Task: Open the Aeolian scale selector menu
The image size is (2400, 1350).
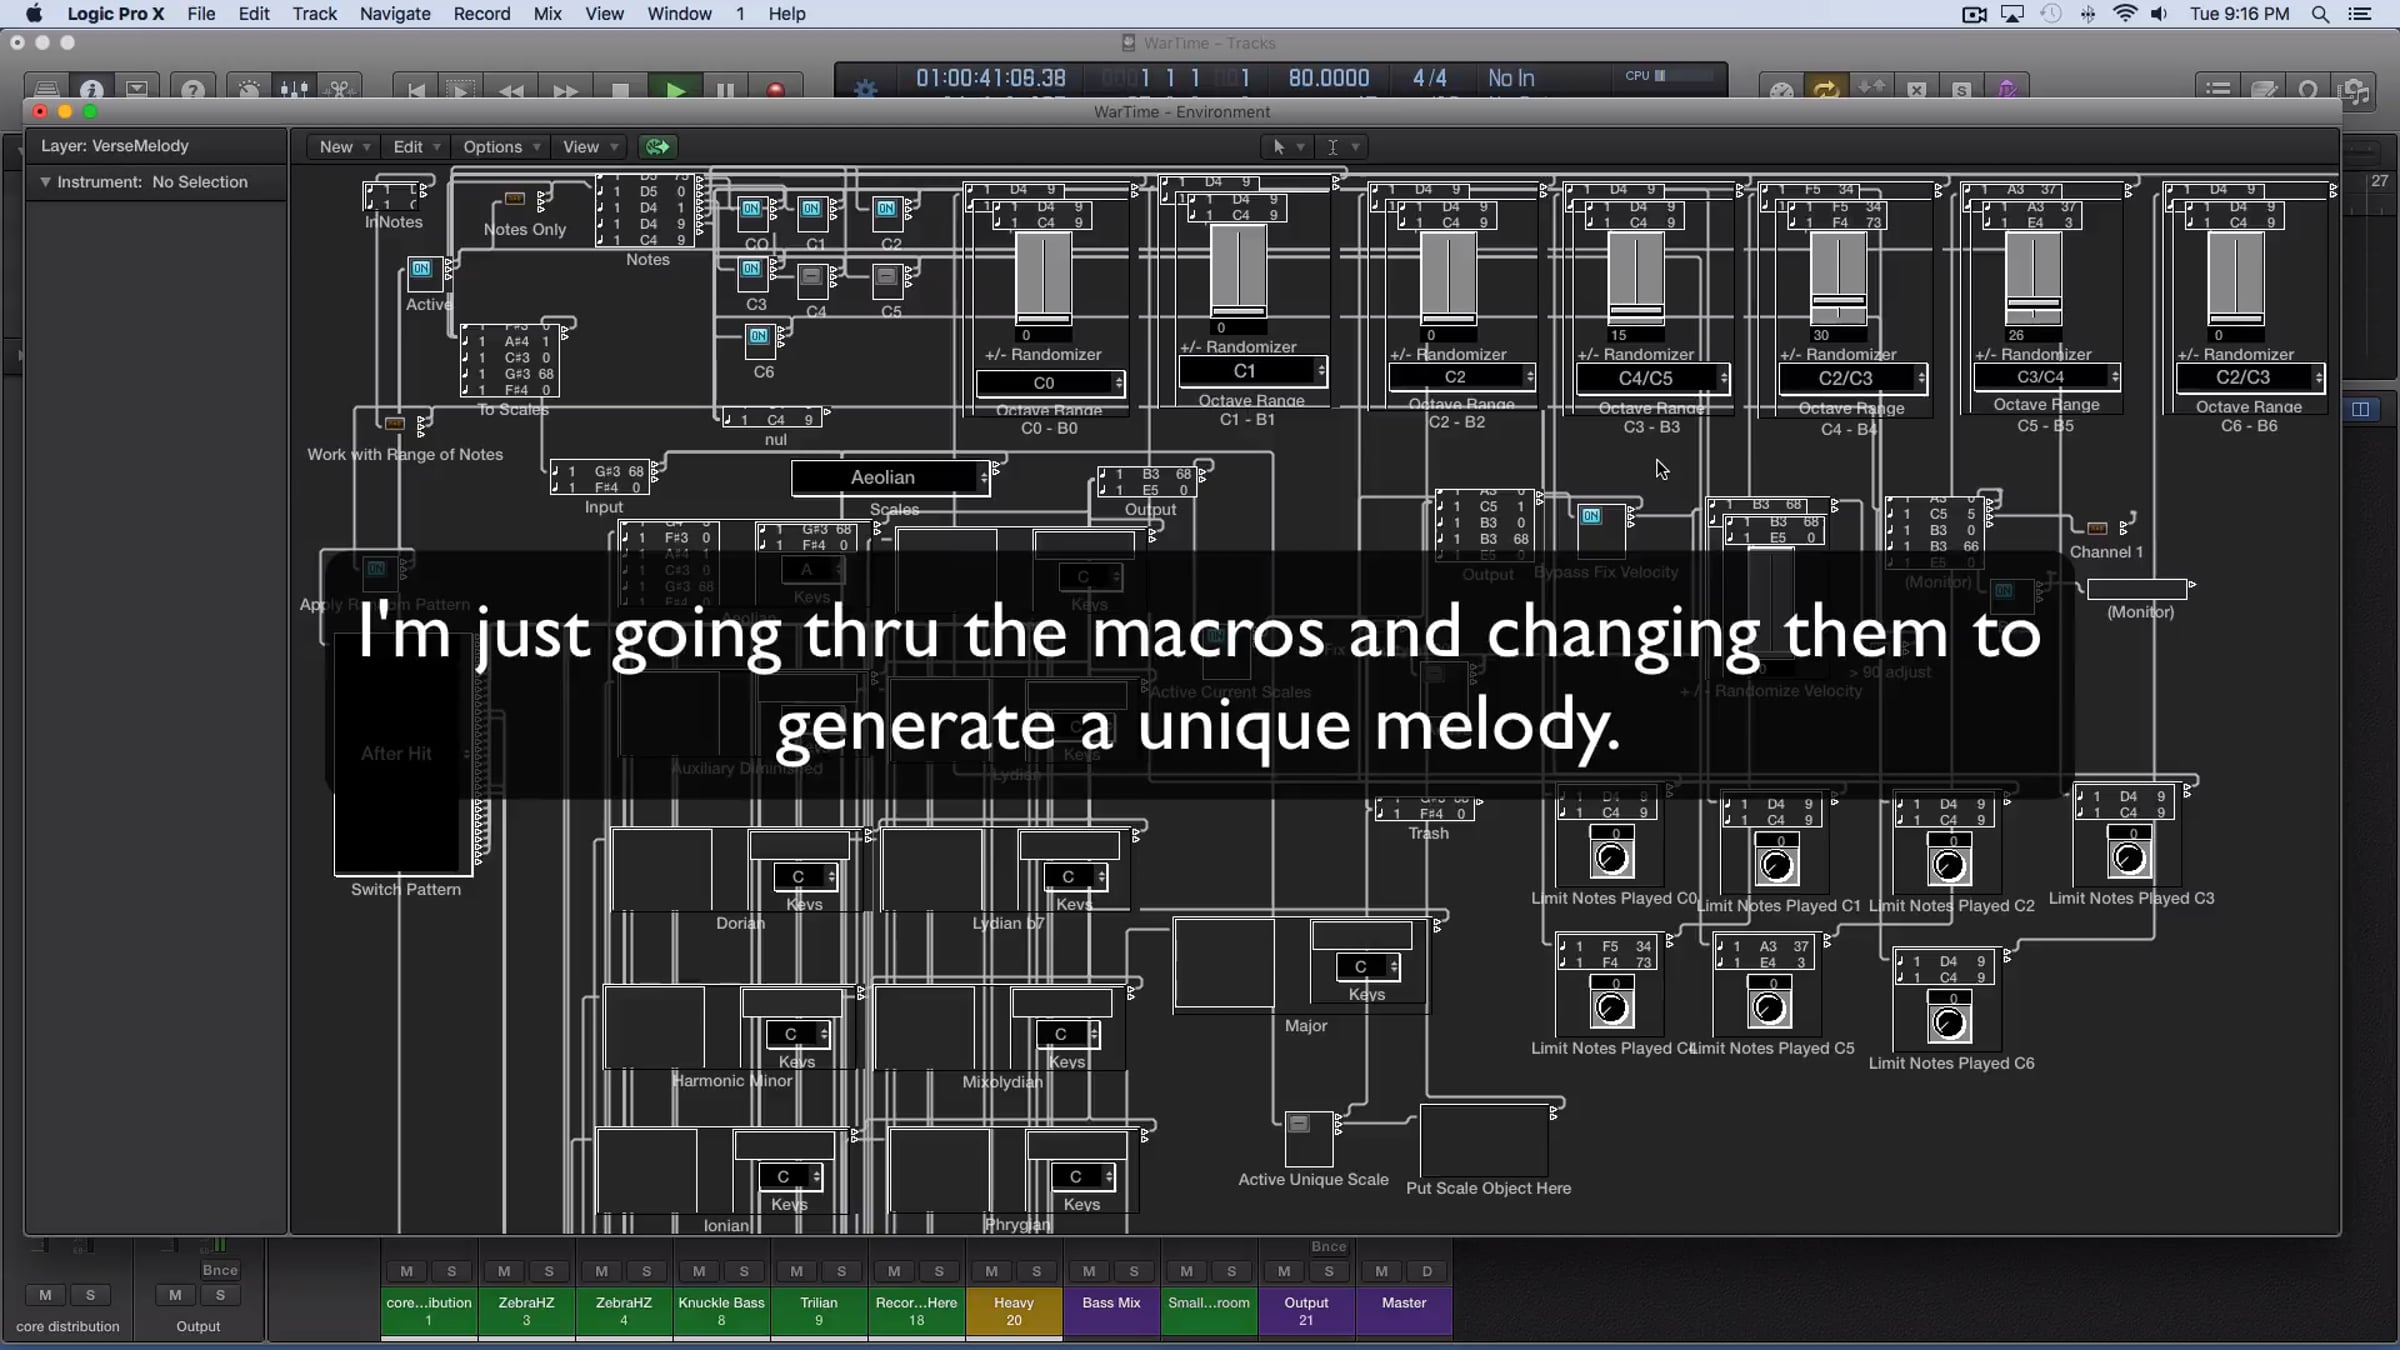Action: pyautogui.click(x=890, y=477)
